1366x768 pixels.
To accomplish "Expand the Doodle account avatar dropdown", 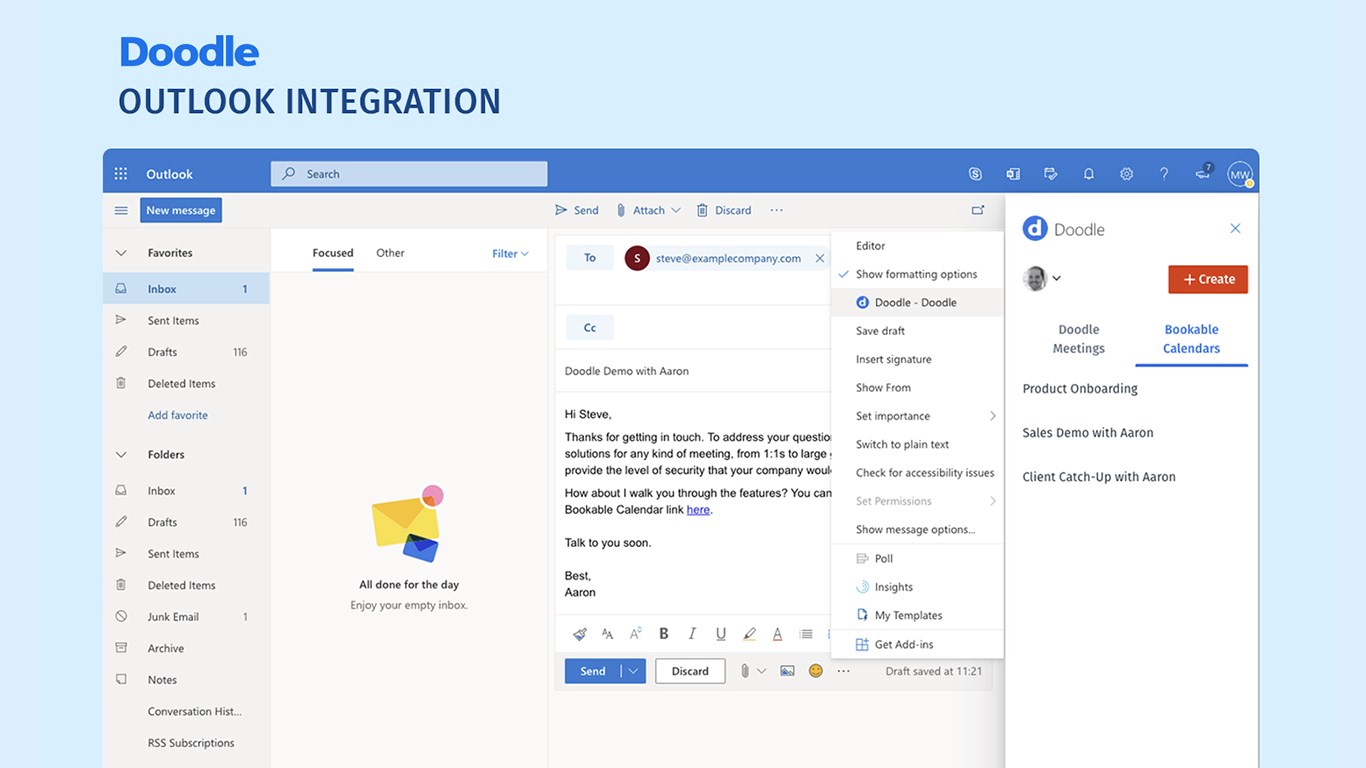I will pyautogui.click(x=1042, y=279).
